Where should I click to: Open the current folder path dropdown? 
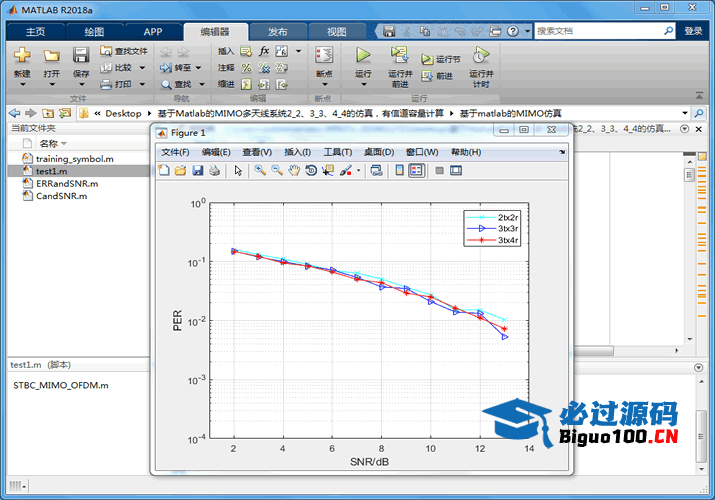click(684, 113)
